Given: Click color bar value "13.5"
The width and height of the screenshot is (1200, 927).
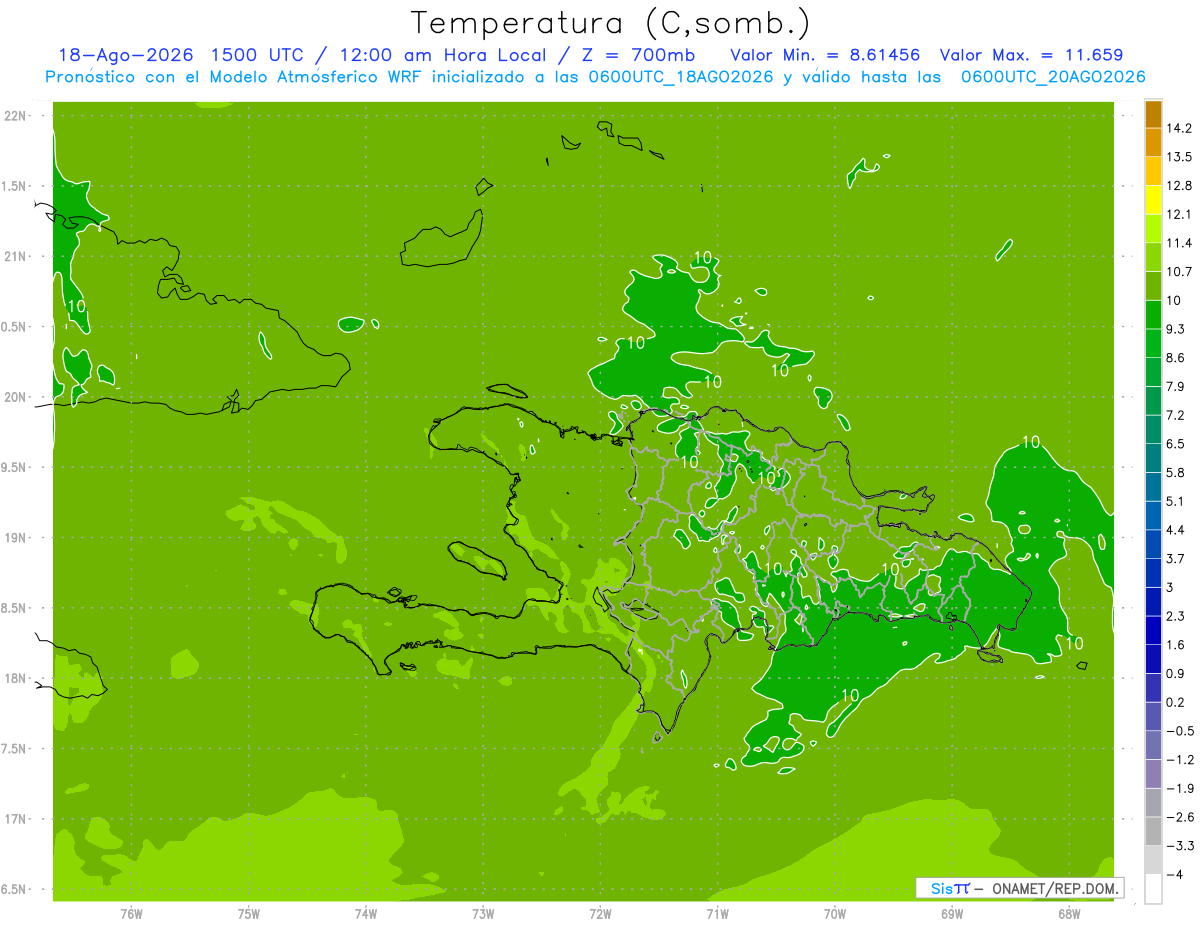Looking at the screenshot, I should click(x=1180, y=157).
